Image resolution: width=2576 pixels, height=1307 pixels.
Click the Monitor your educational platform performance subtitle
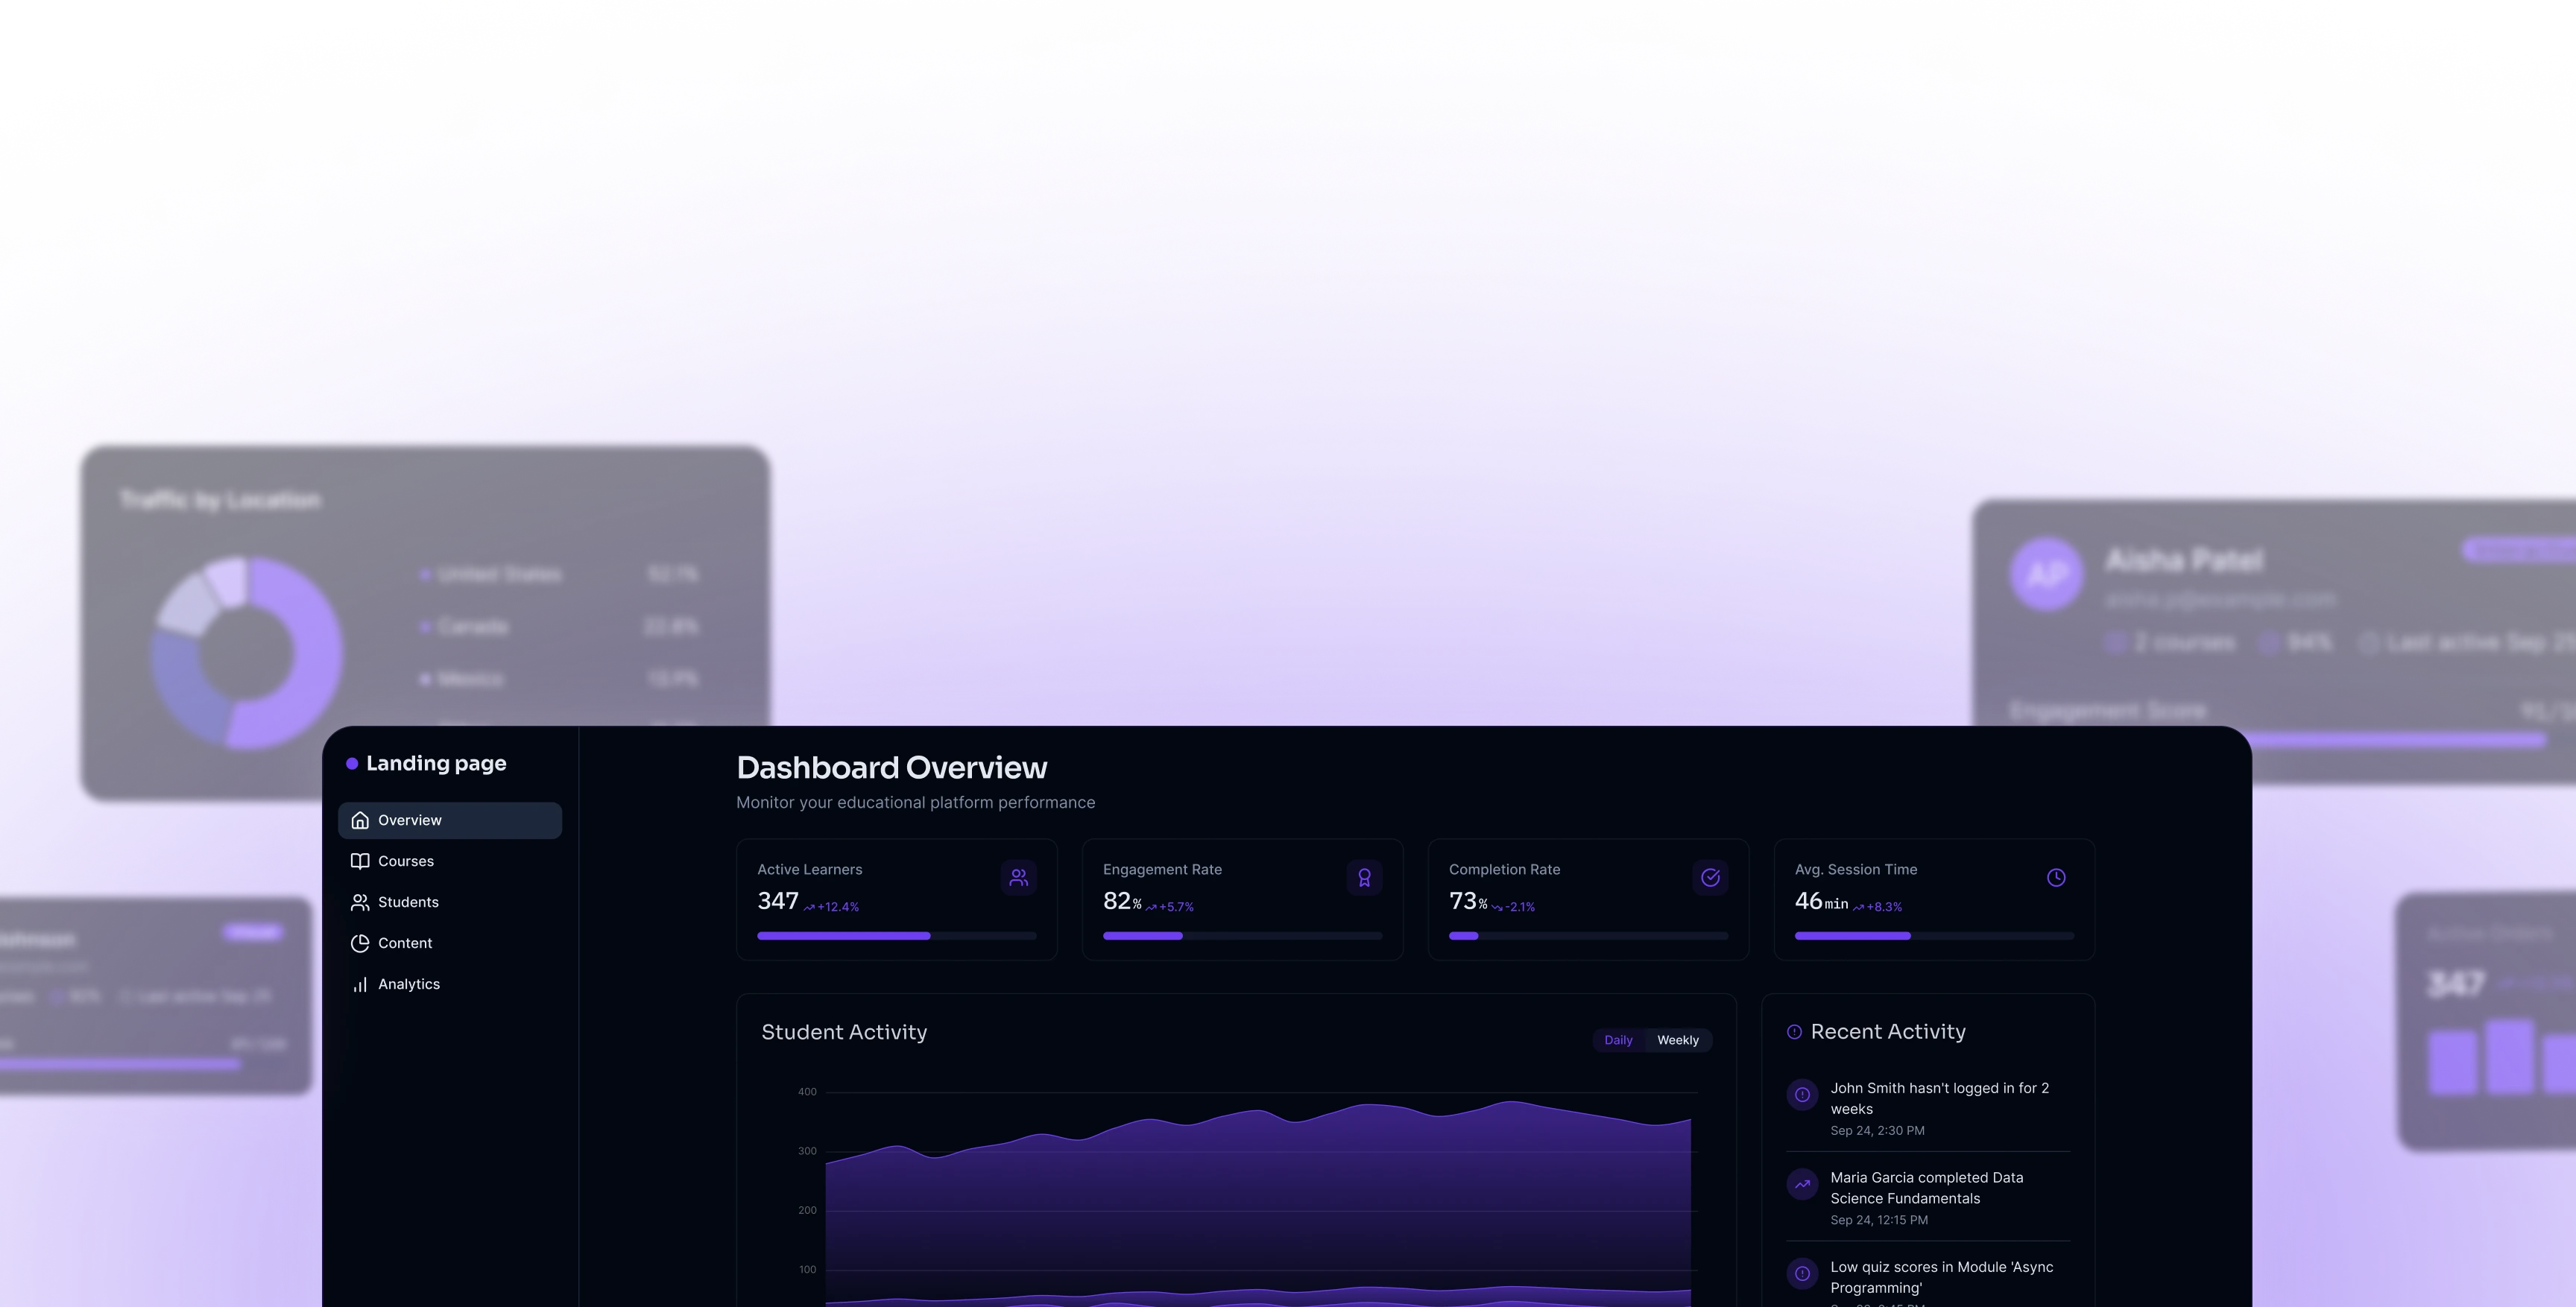point(915,803)
